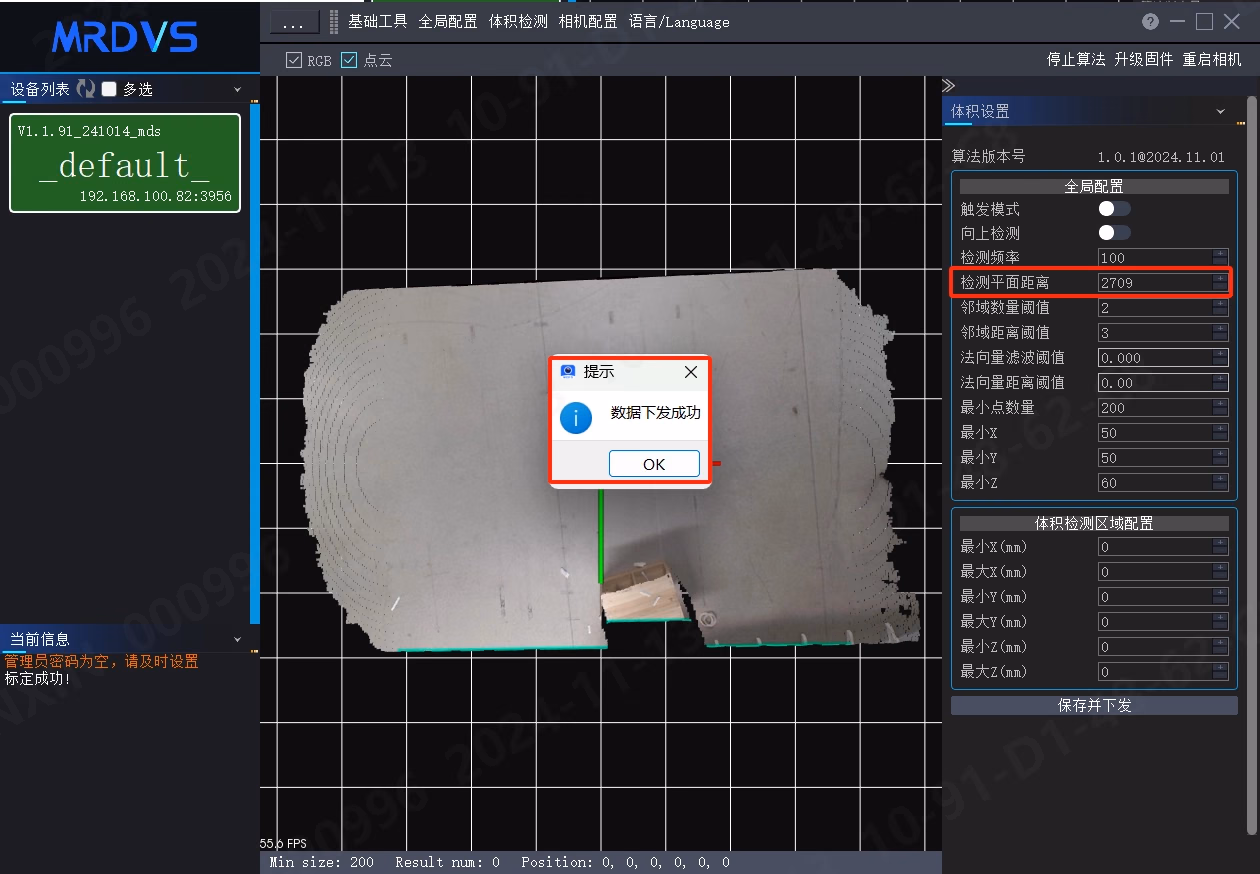Collapse the 设备列表 panel arrow

pos(238,90)
